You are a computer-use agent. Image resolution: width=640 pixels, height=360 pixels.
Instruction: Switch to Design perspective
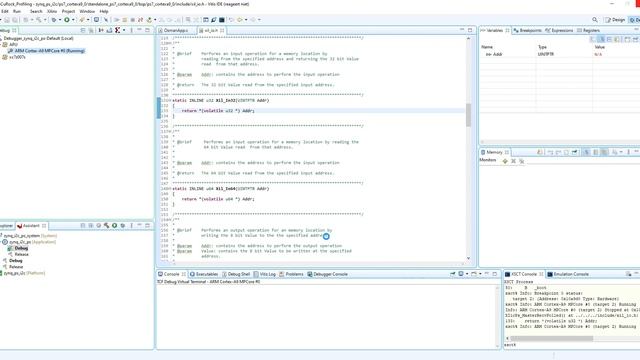(615, 20)
